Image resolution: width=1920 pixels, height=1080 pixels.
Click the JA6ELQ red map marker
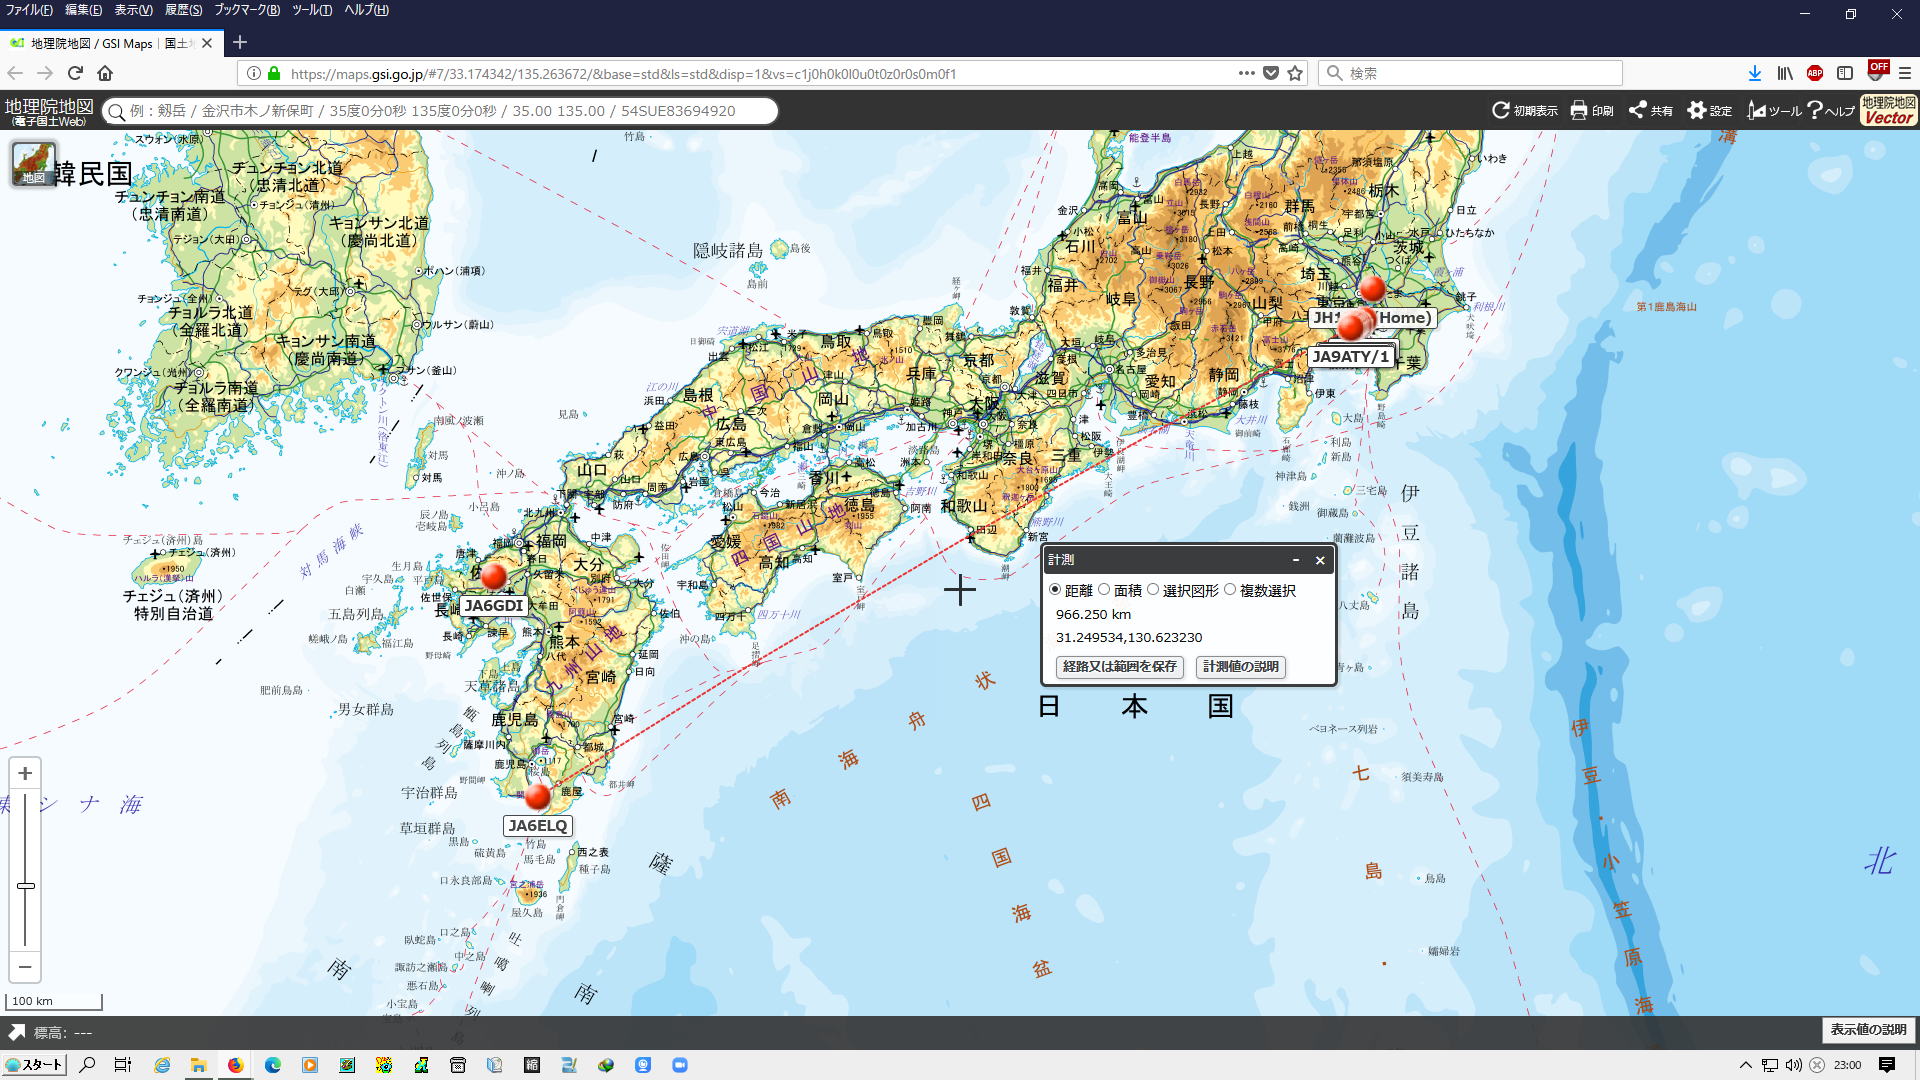[x=538, y=796]
